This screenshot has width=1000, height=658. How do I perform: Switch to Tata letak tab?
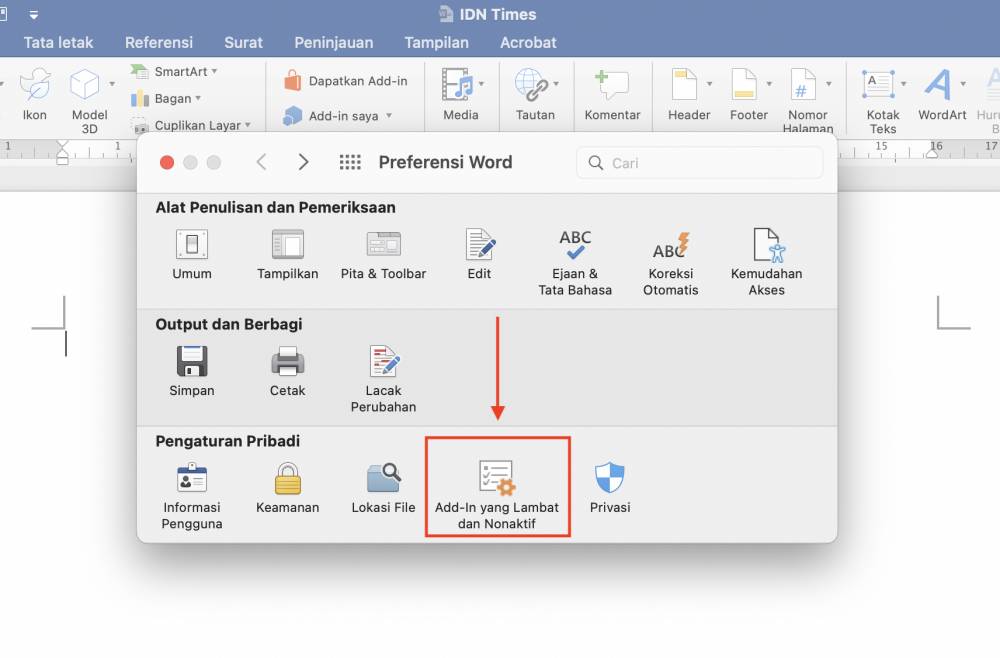58,43
